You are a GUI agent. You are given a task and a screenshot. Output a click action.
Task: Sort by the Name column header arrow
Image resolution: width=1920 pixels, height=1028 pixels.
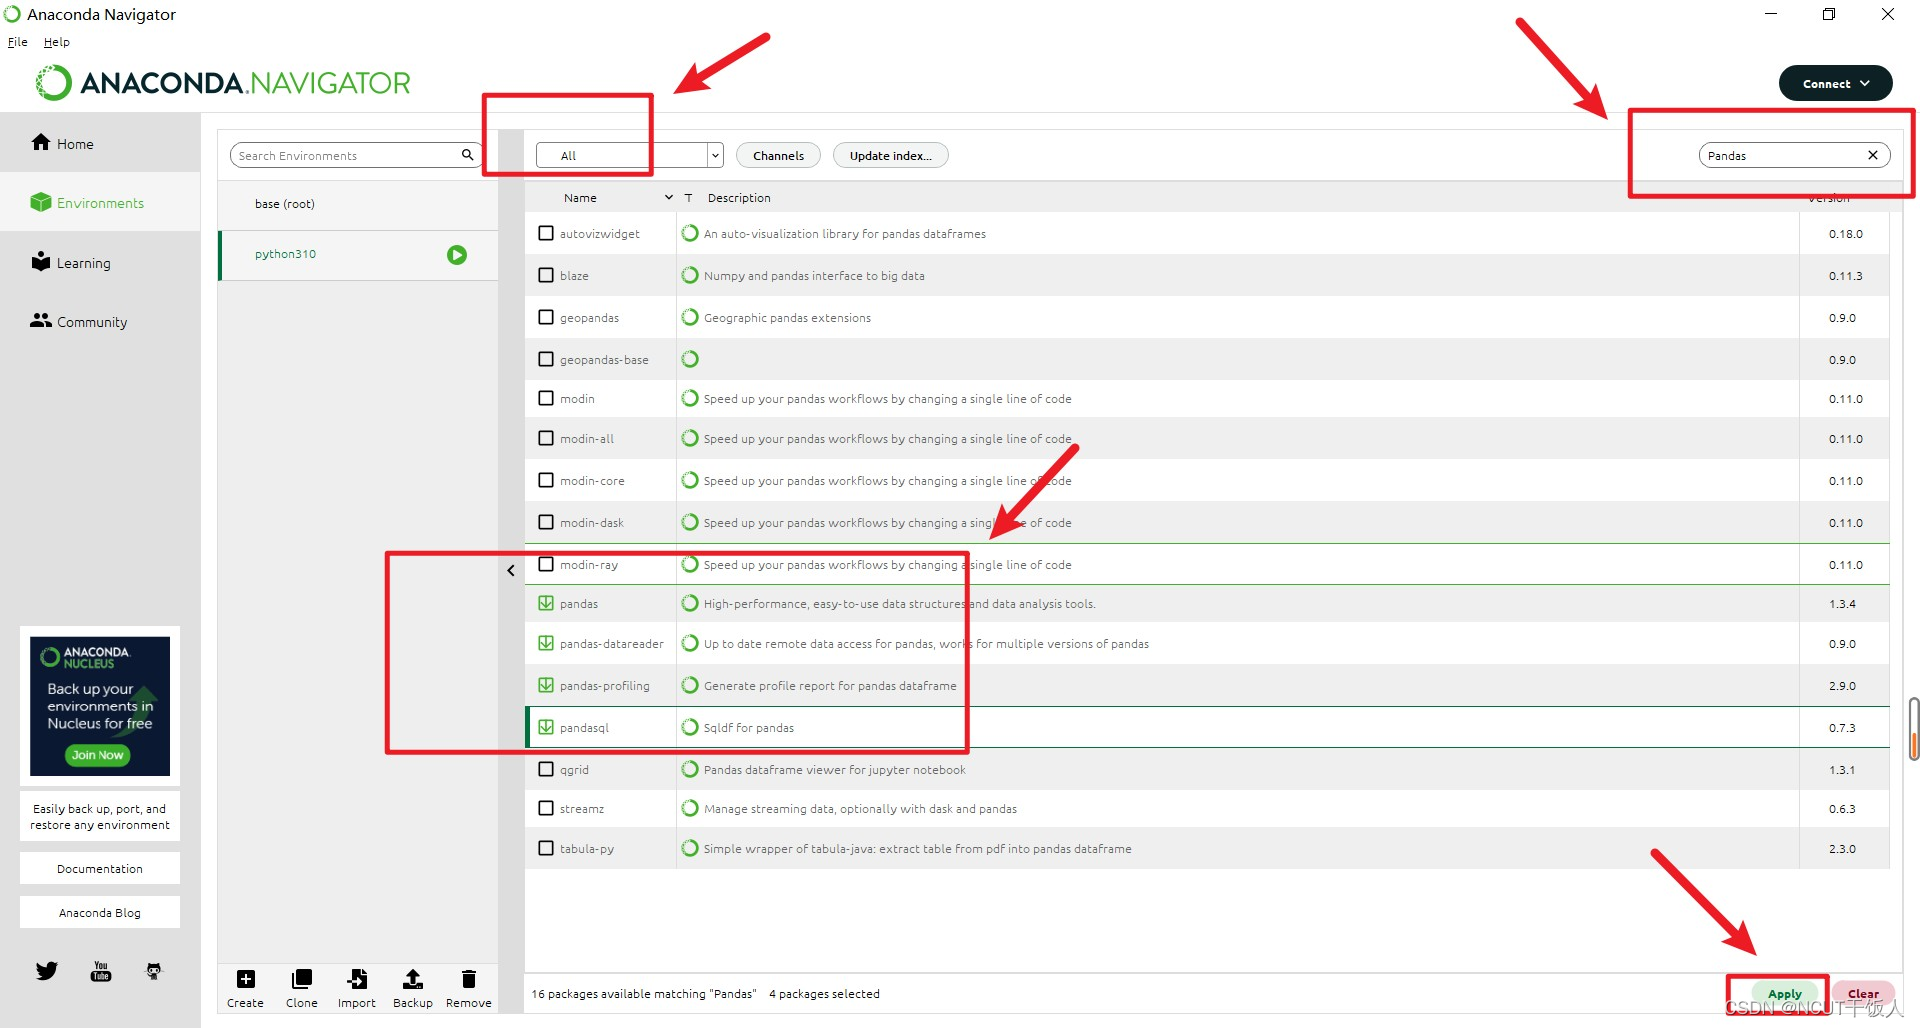click(669, 197)
